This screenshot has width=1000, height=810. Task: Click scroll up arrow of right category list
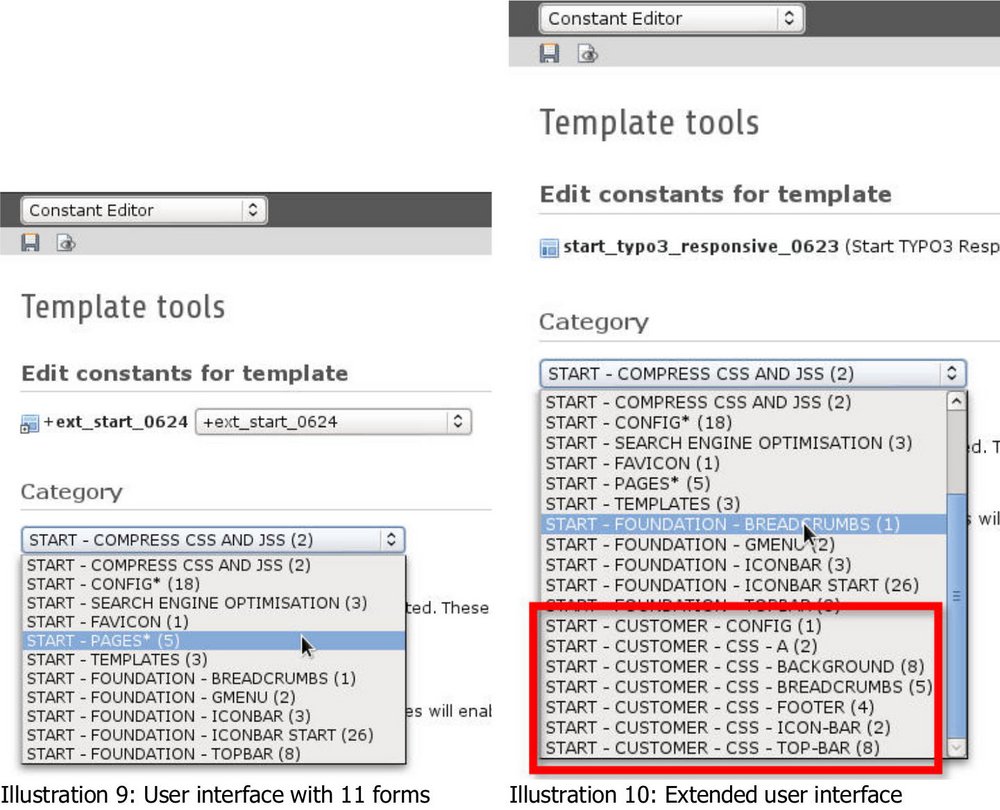click(956, 401)
